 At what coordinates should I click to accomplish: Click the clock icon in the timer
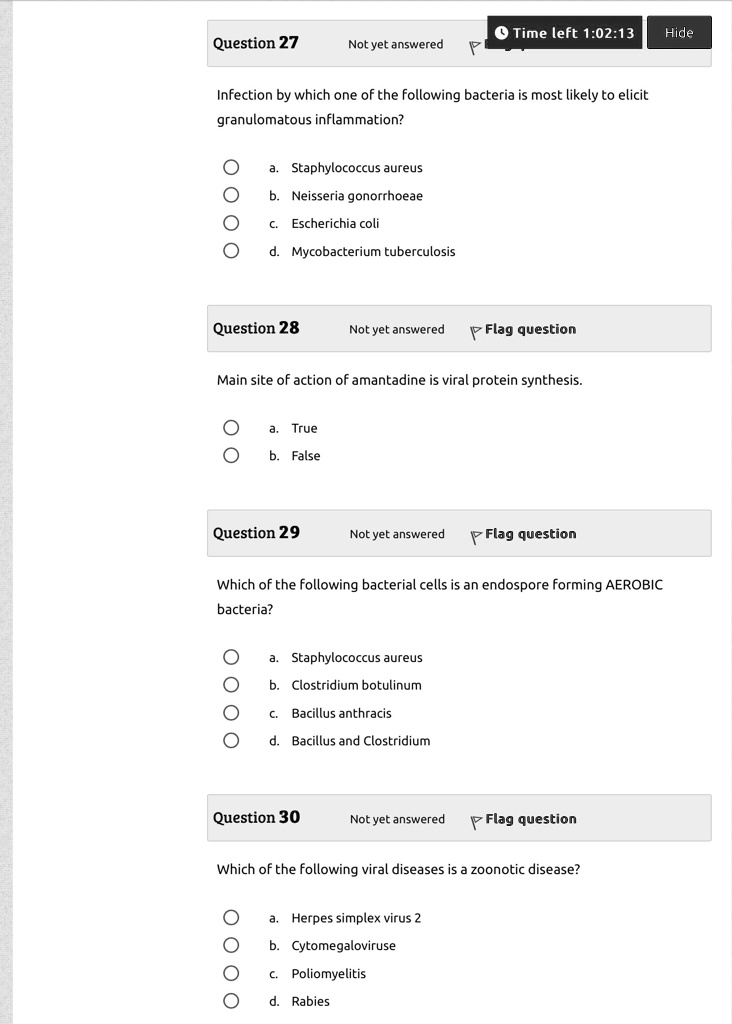[501, 33]
